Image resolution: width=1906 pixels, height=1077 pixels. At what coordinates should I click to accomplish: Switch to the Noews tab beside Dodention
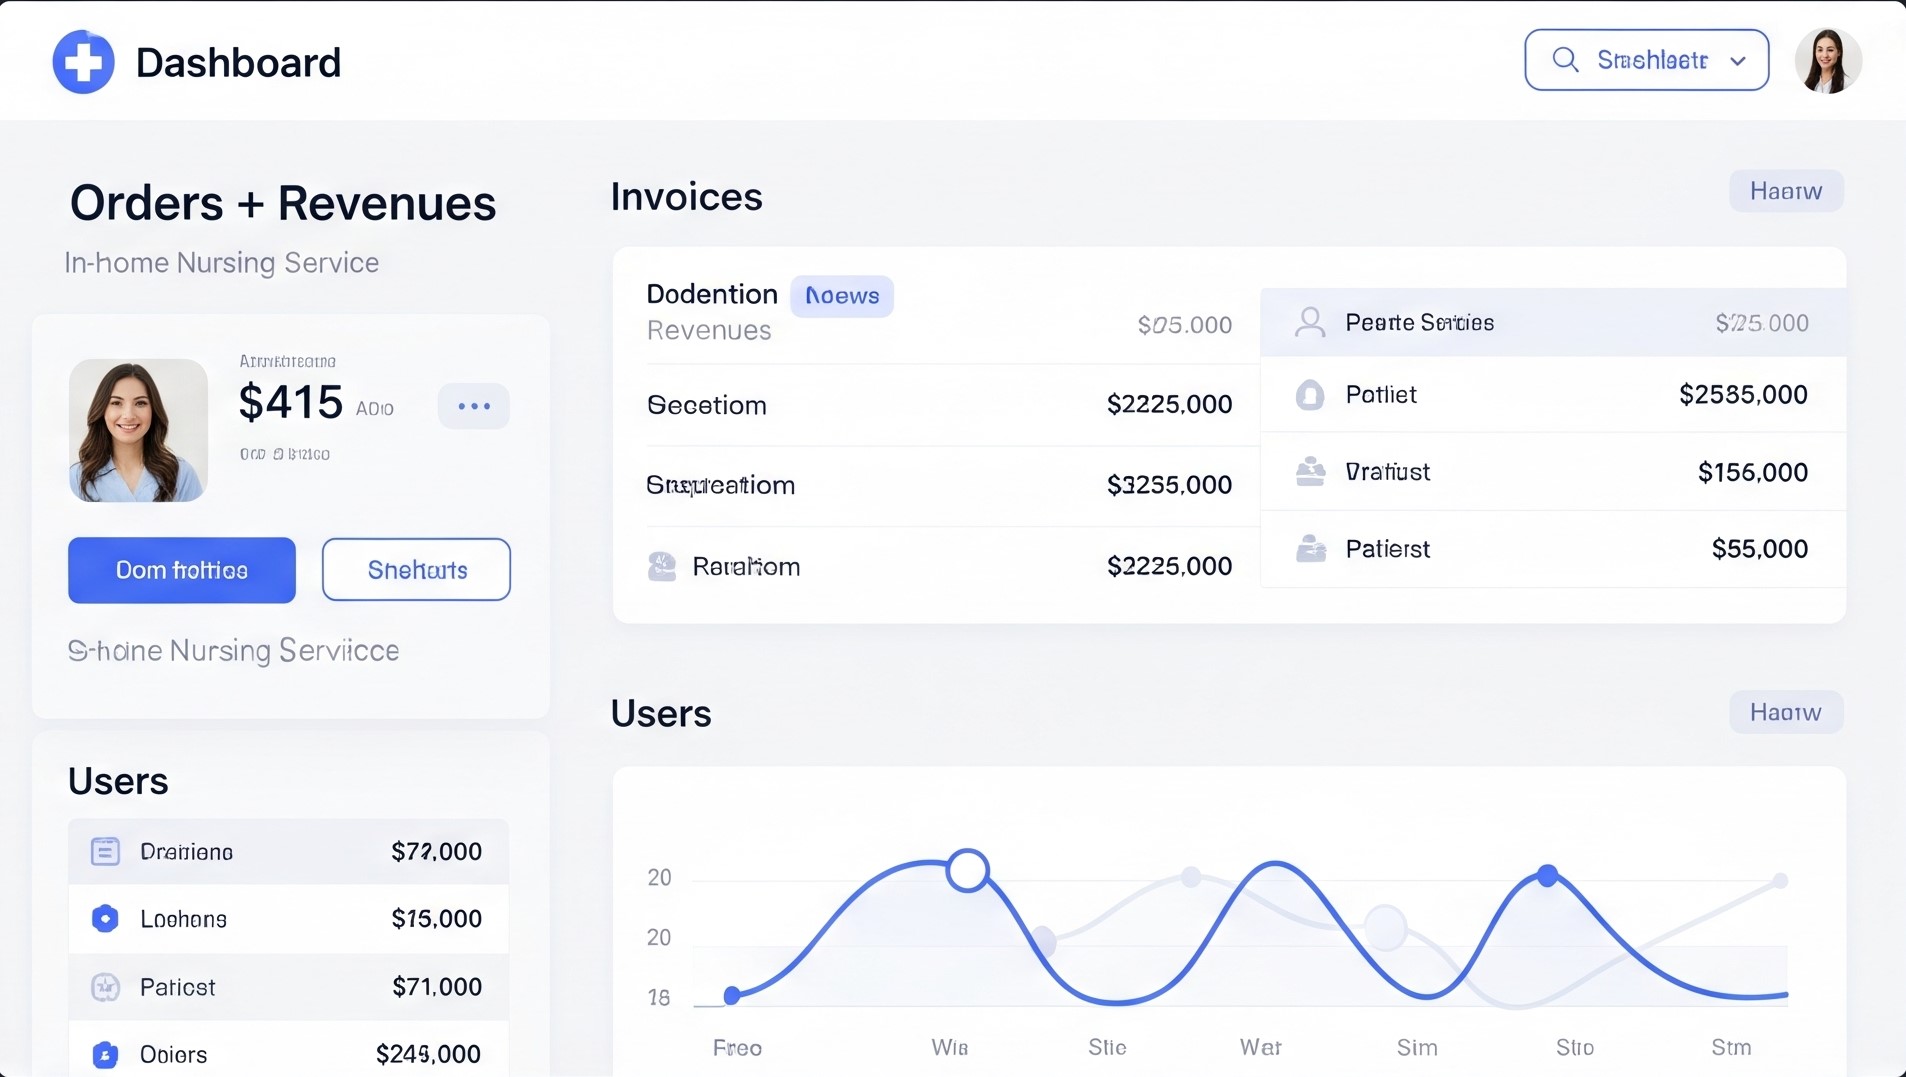pyautogui.click(x=842, y=295)
